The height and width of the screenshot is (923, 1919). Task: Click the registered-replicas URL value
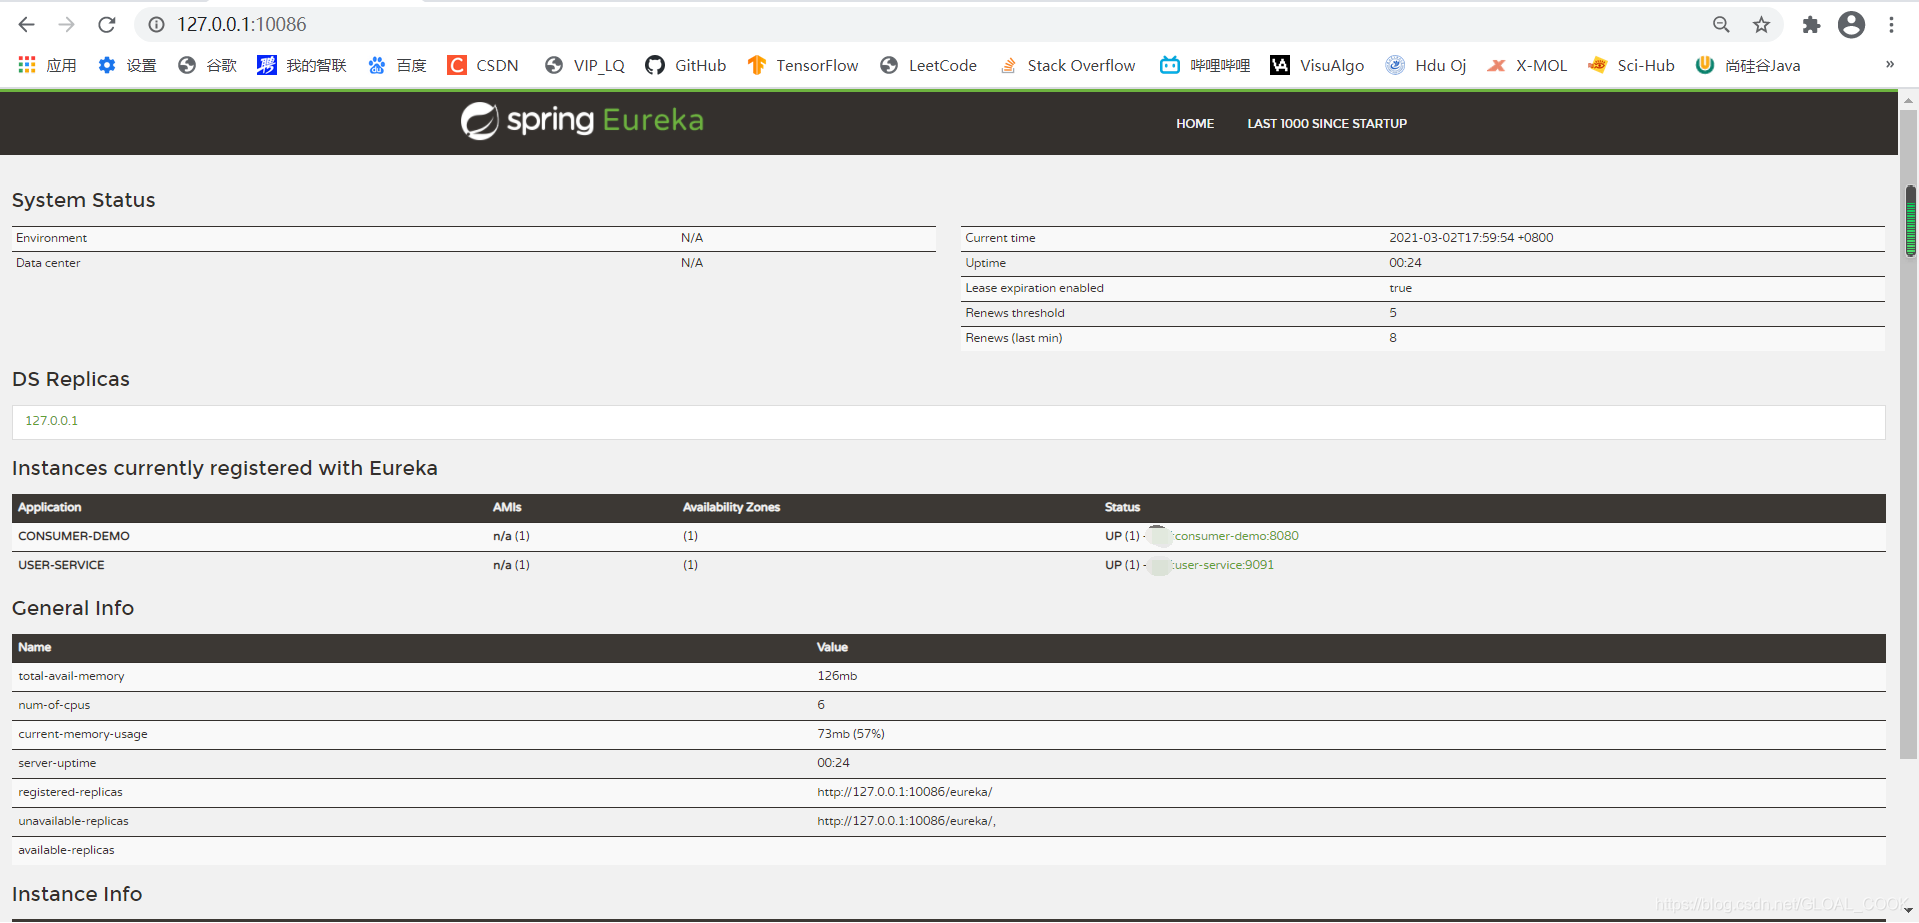905,792
